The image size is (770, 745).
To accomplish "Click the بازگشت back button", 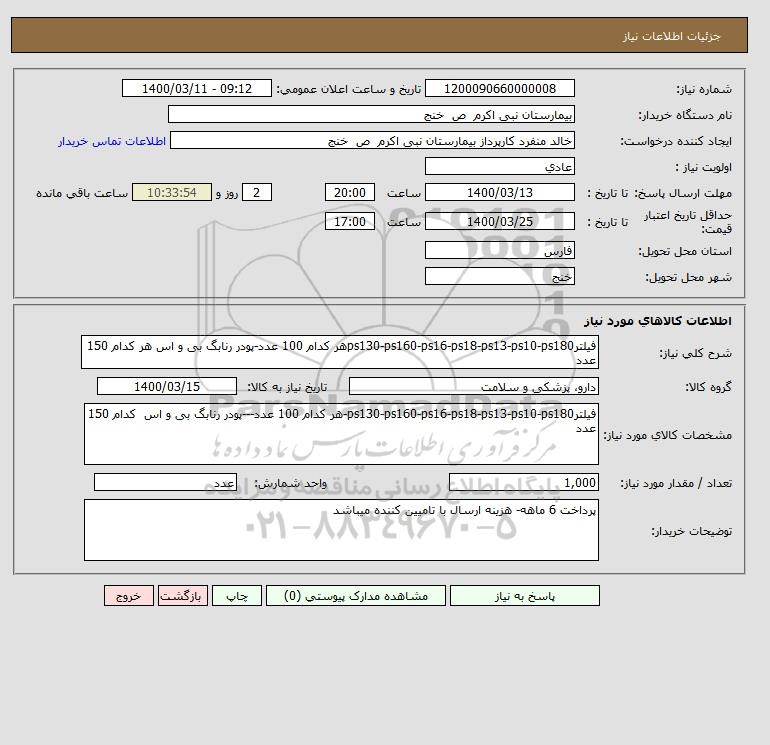I will click(183, 595).
